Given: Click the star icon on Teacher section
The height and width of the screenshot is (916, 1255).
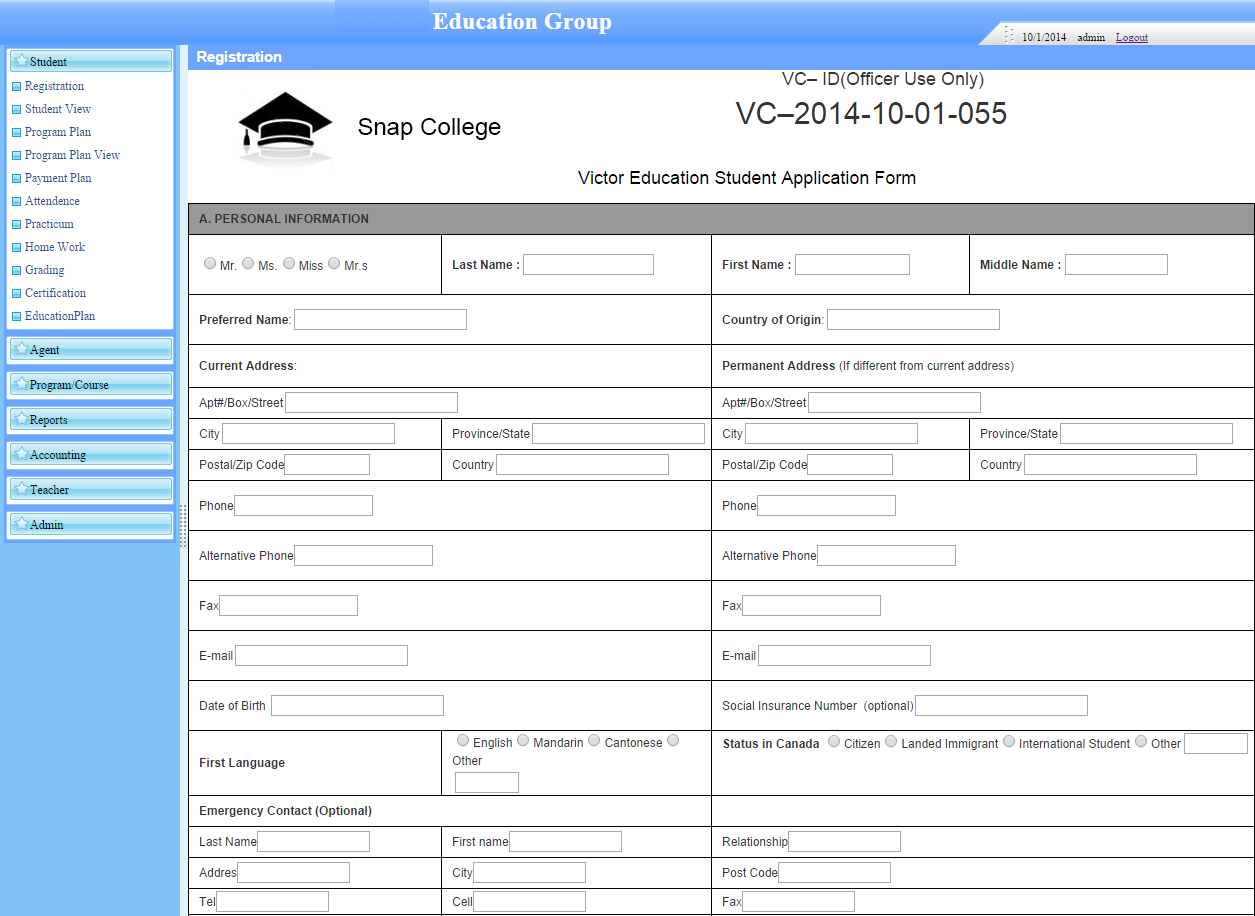Looking at the screenshot, I should coord(21,489).
